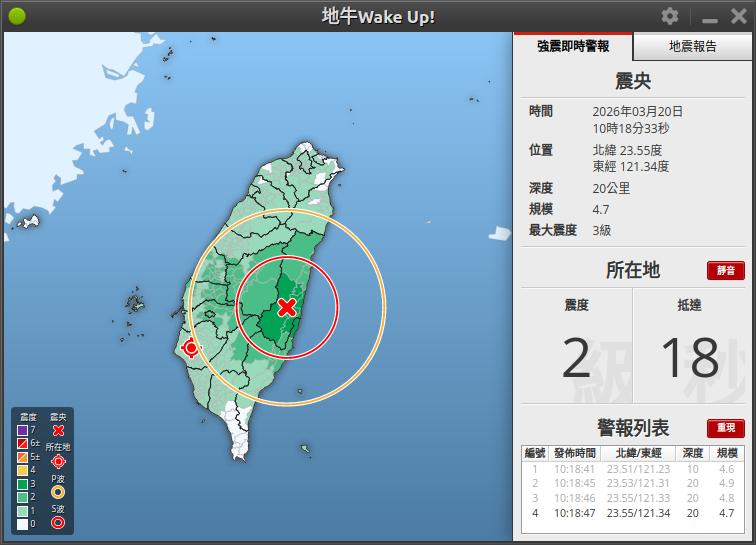Click the 北緯/東經 column header
This screenshot has height=545, width=756.
pos(638,453)
